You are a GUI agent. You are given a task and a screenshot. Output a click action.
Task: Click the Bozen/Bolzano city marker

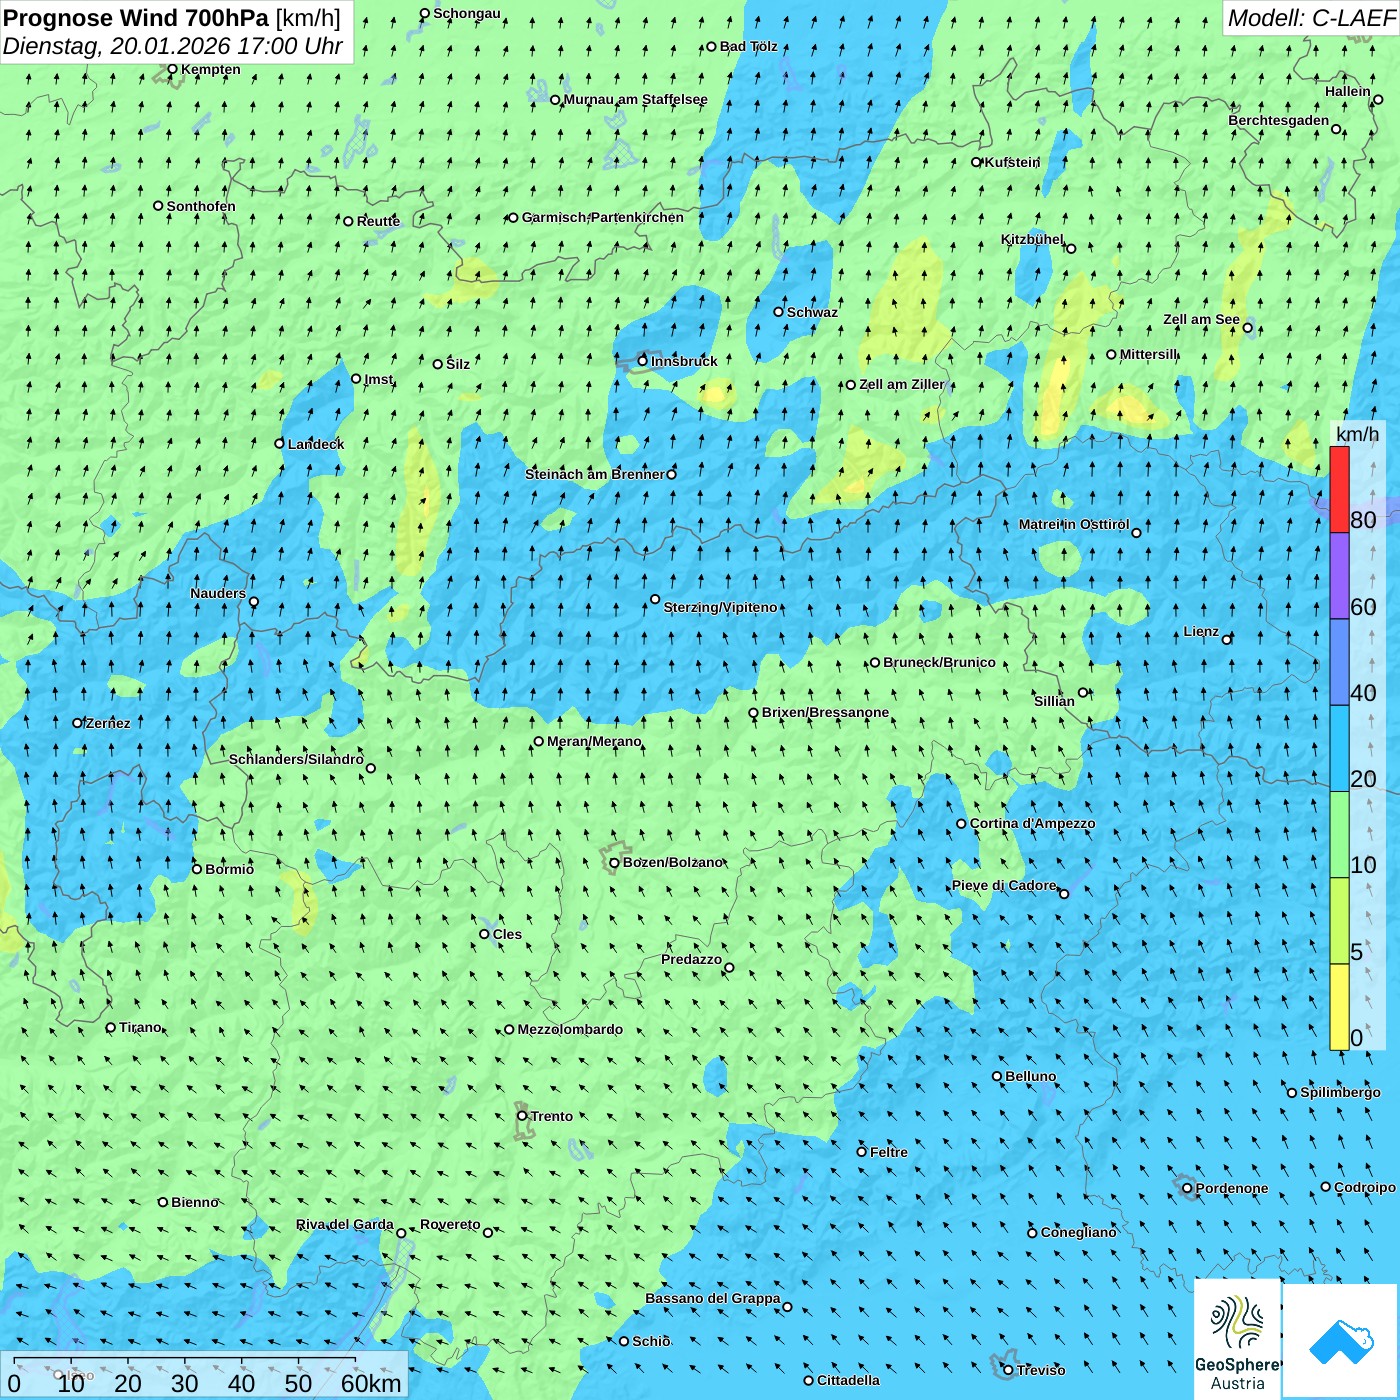point(614,862)
